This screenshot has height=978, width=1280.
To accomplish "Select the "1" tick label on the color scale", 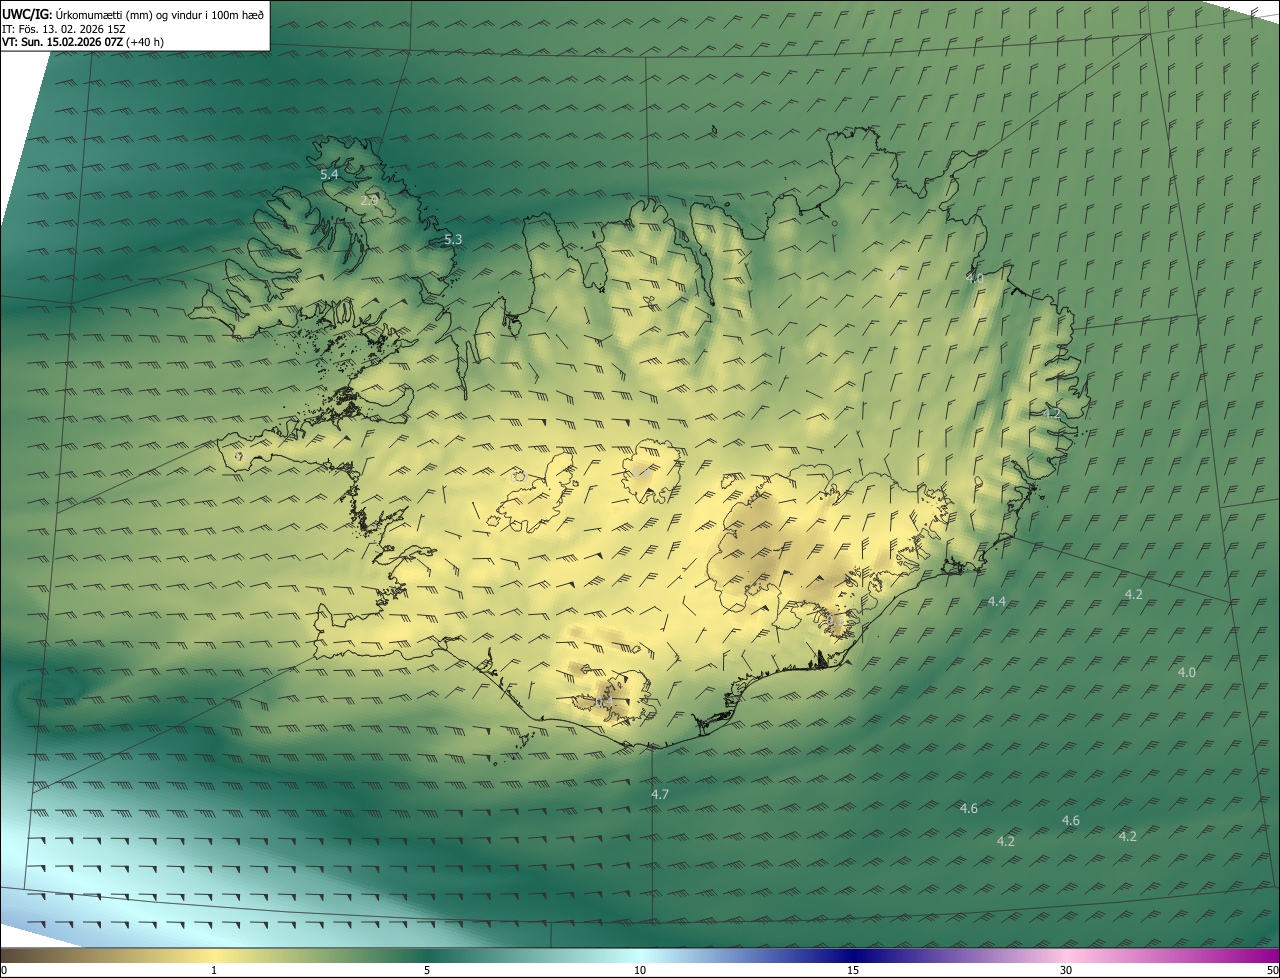I will pos(214,971).
